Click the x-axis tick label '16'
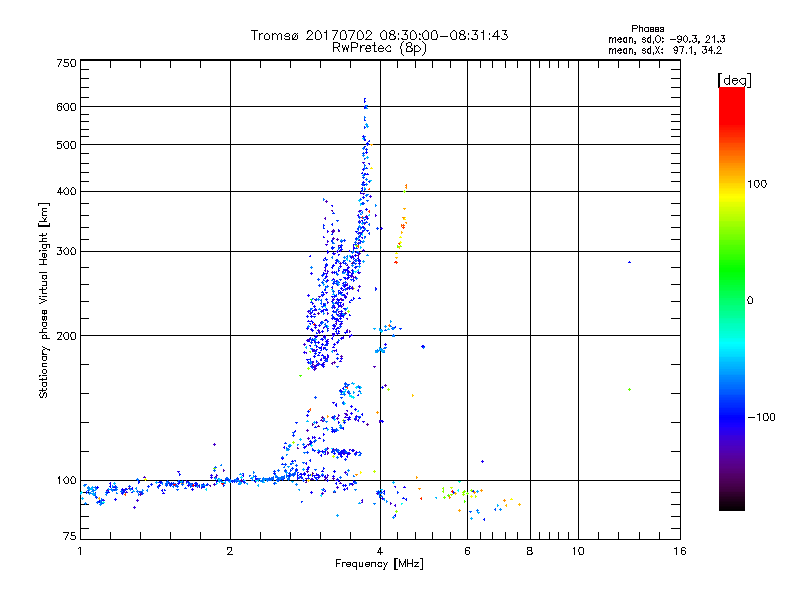 pyautogui.click(x=680, y=551)
